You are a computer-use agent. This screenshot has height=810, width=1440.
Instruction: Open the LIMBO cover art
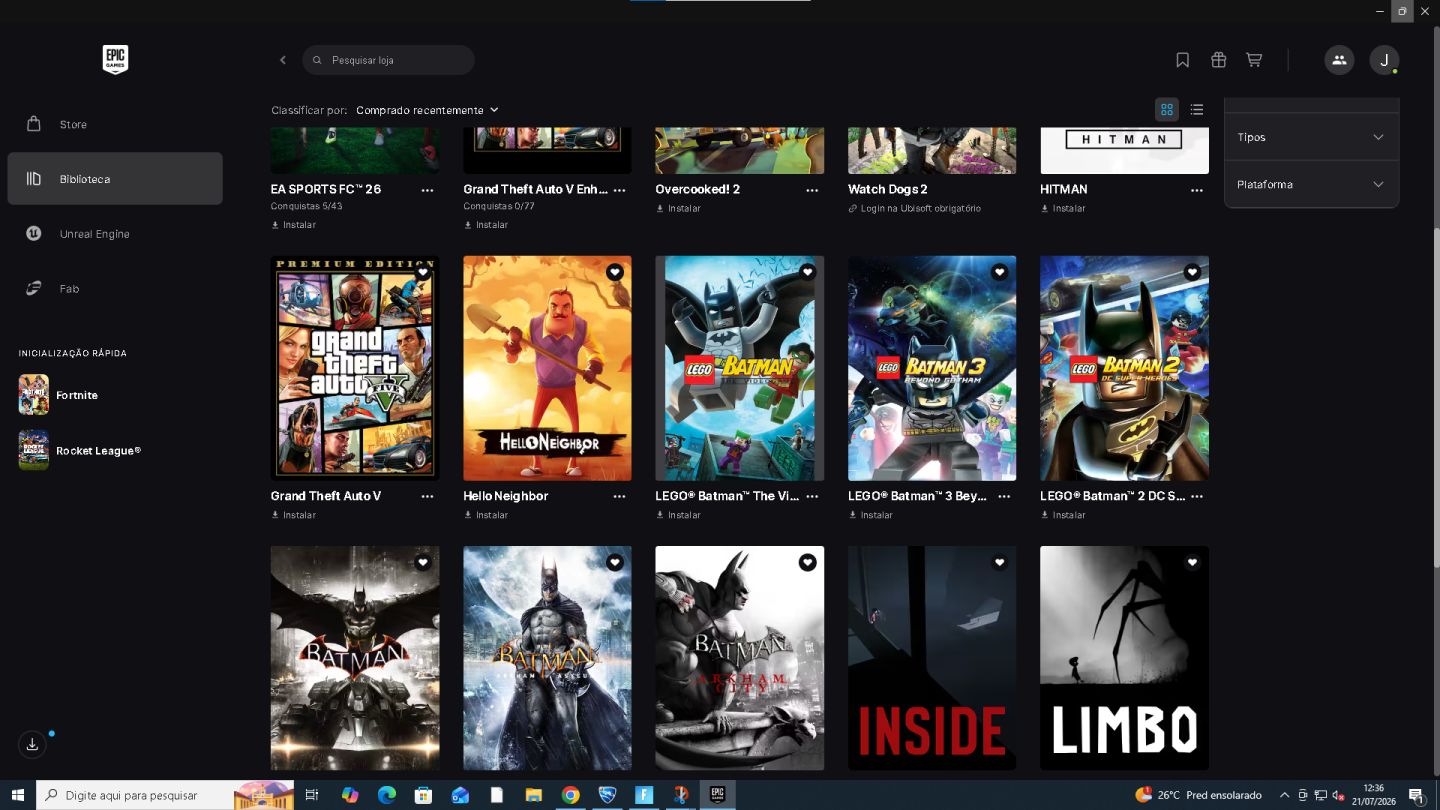click(1124, 658)
